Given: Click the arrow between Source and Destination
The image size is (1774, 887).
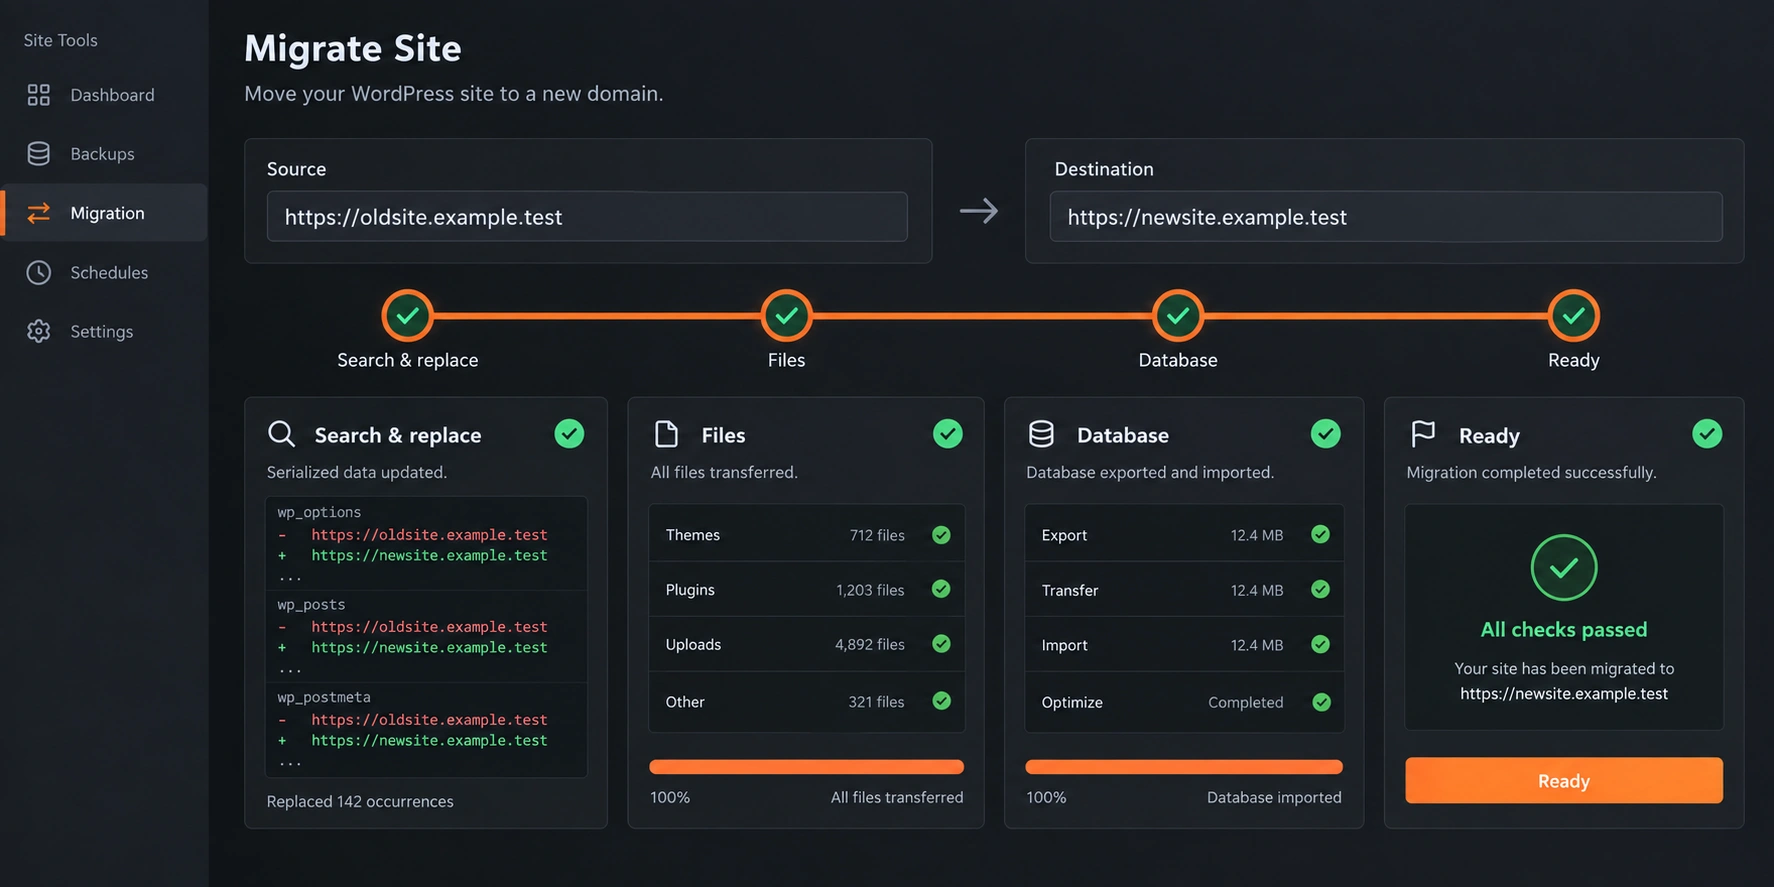Looking at the screenshot, I should [979, 210].
